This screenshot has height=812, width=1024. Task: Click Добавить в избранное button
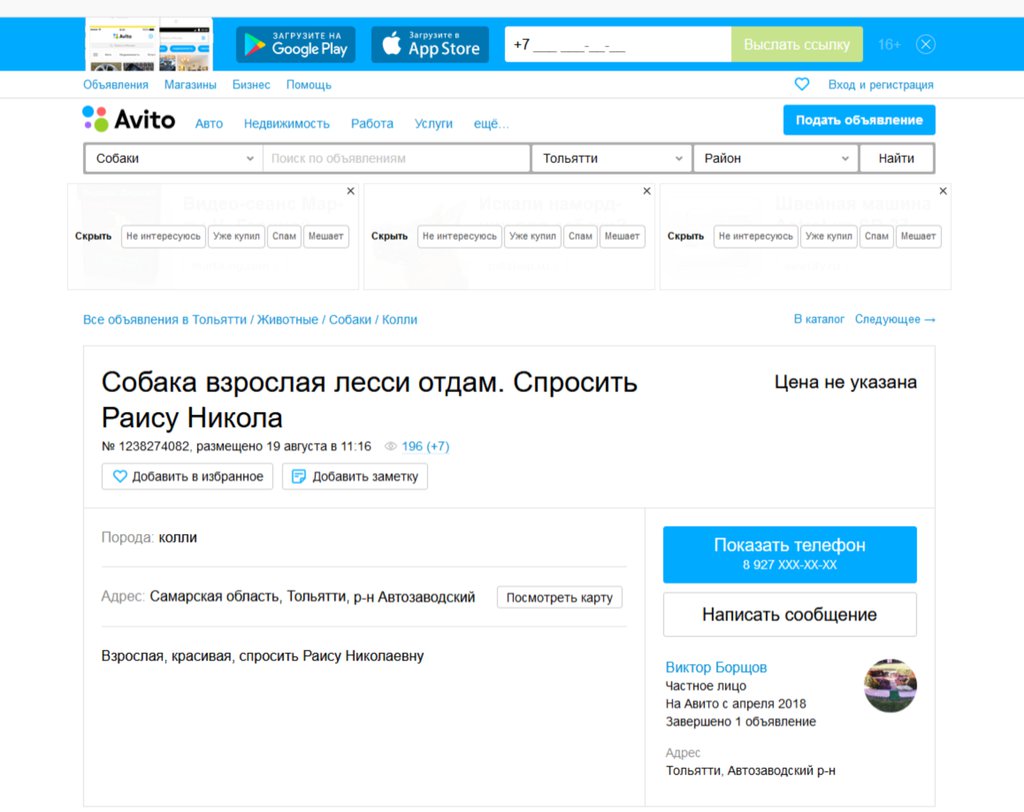tap(187, 476)
